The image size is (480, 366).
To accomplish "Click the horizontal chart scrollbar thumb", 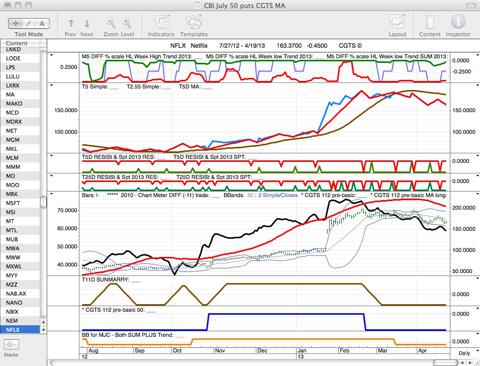I will (445, 363).
